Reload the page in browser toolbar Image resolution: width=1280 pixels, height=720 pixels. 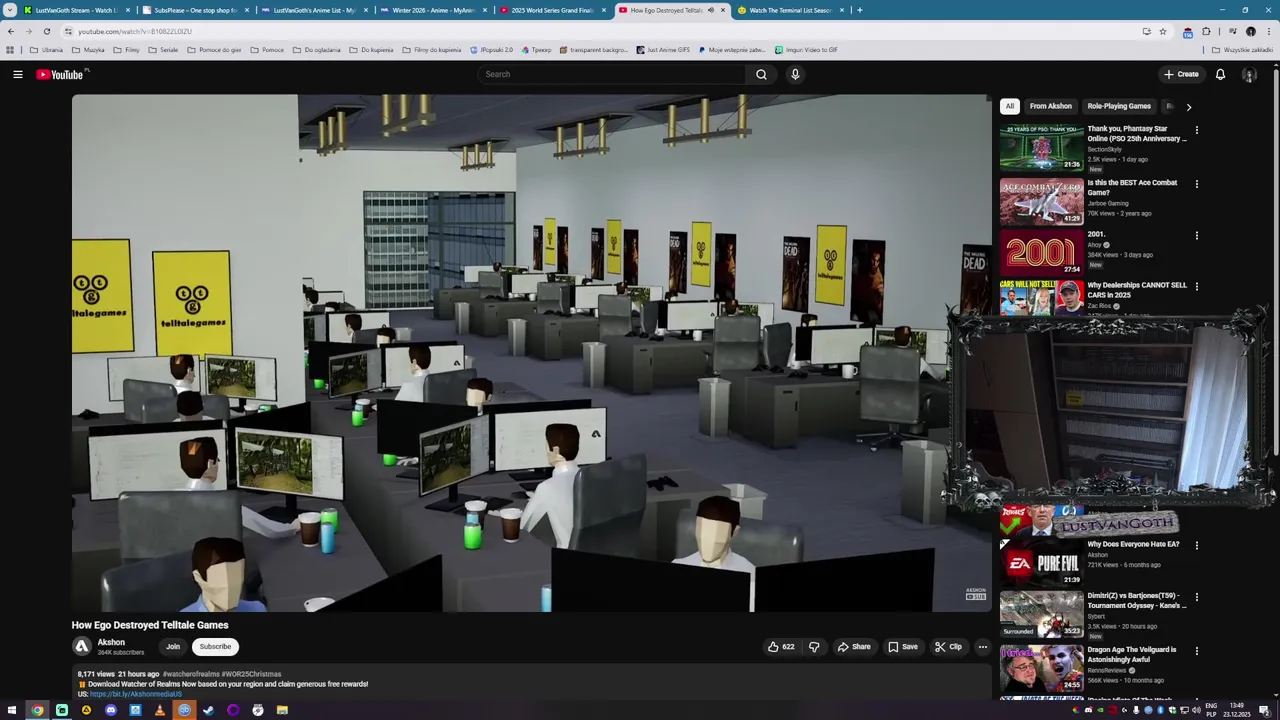coord(46,31)
